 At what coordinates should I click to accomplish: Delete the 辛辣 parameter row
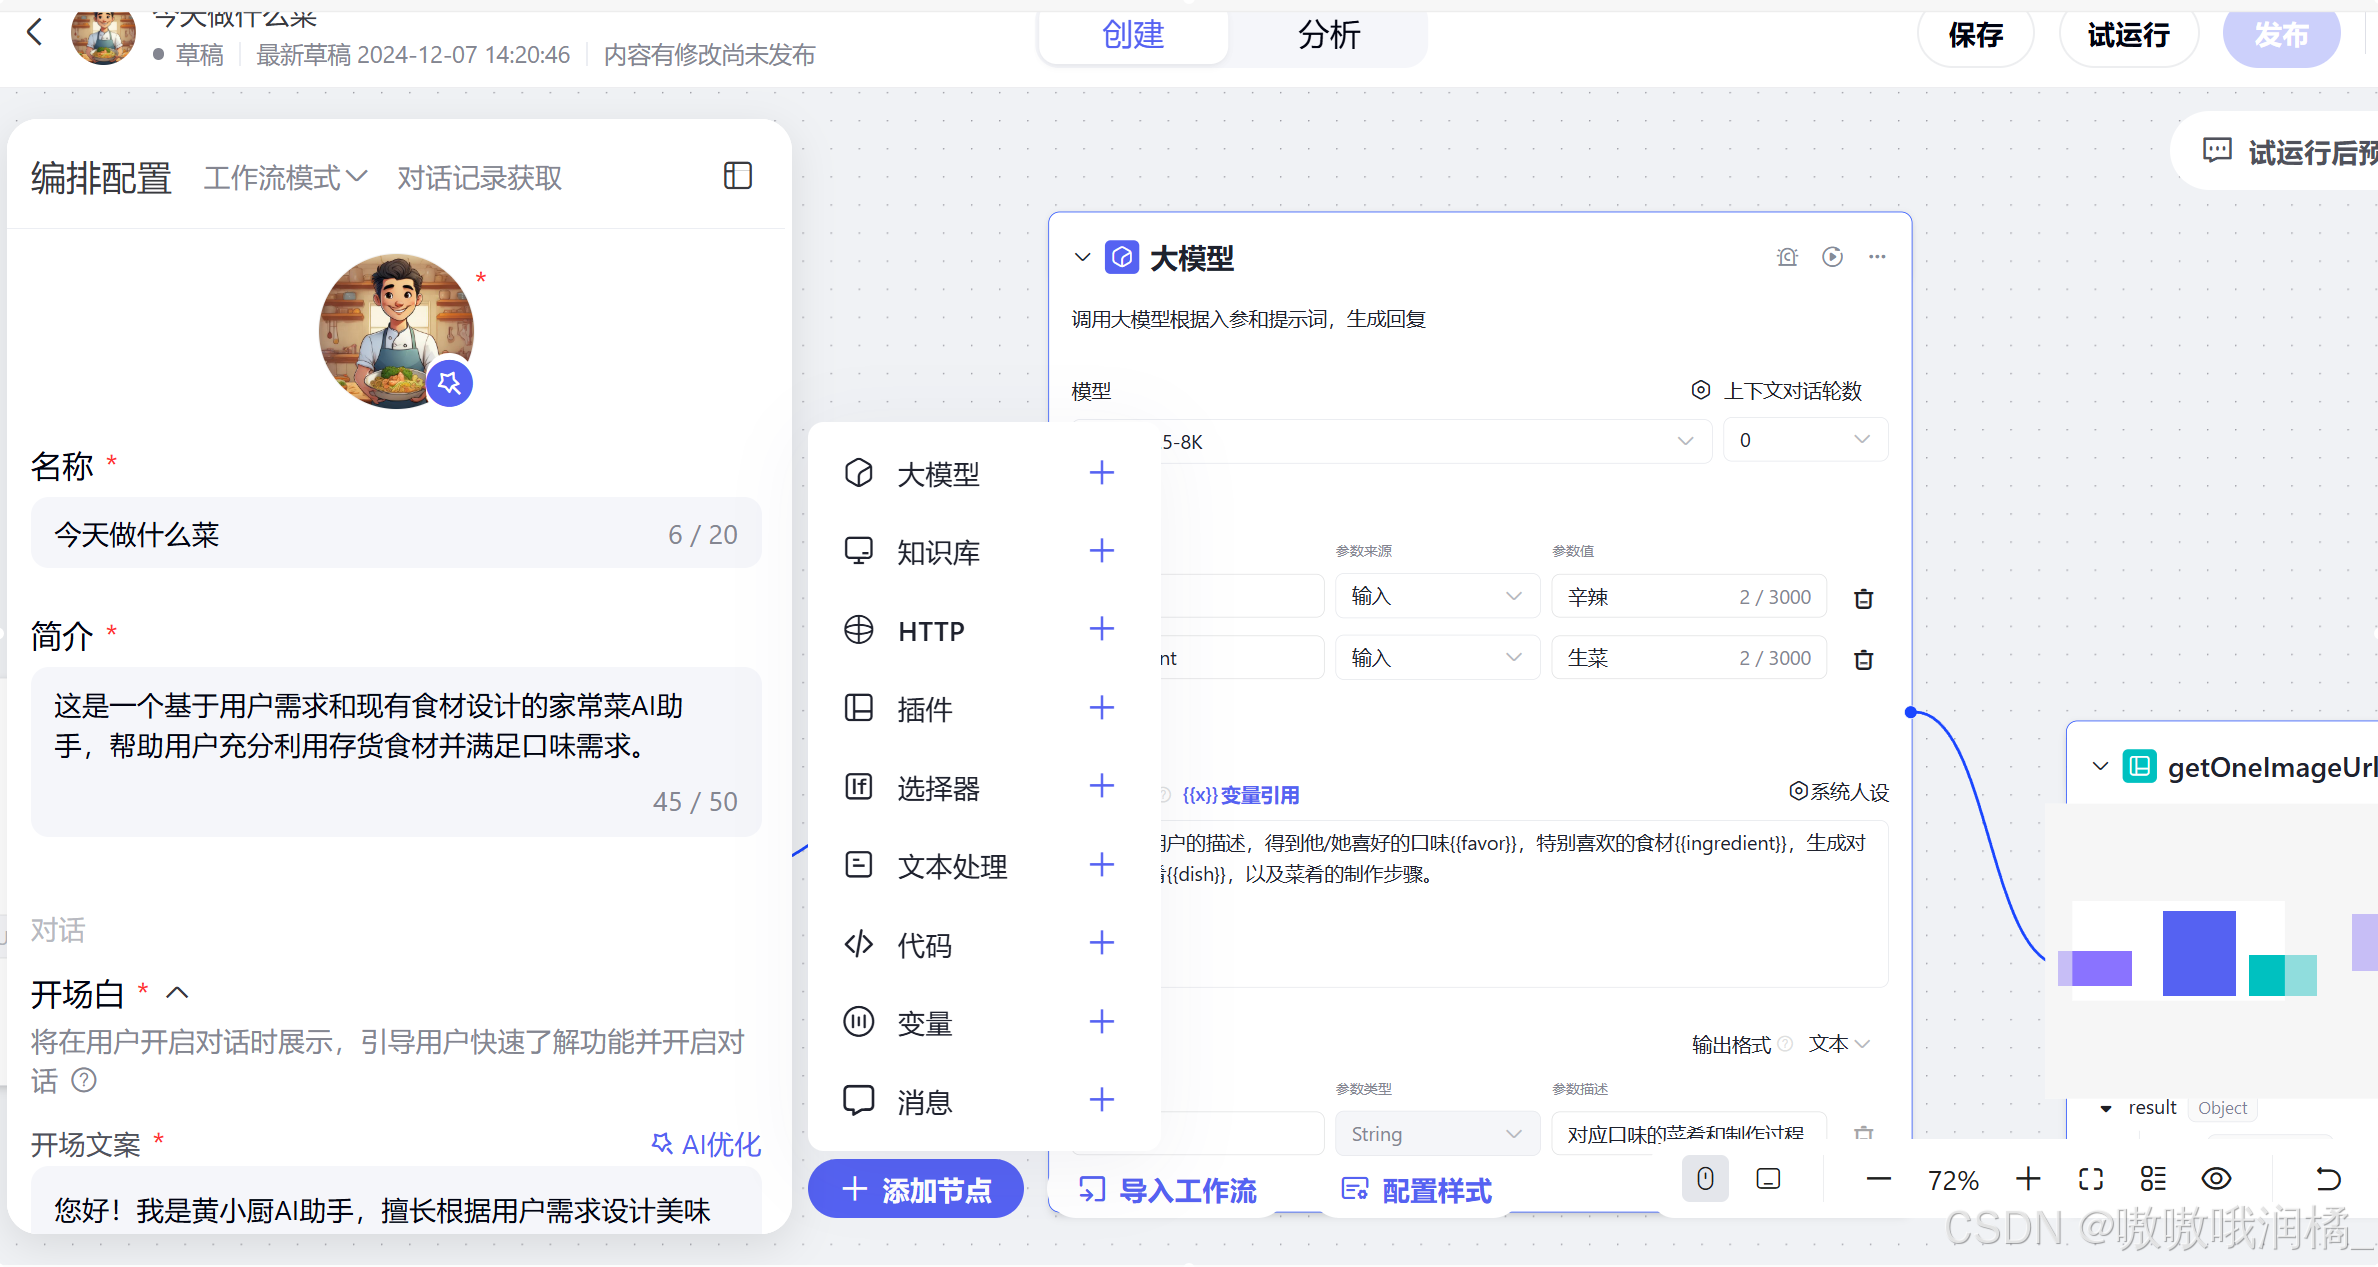tap(1863, 598)
